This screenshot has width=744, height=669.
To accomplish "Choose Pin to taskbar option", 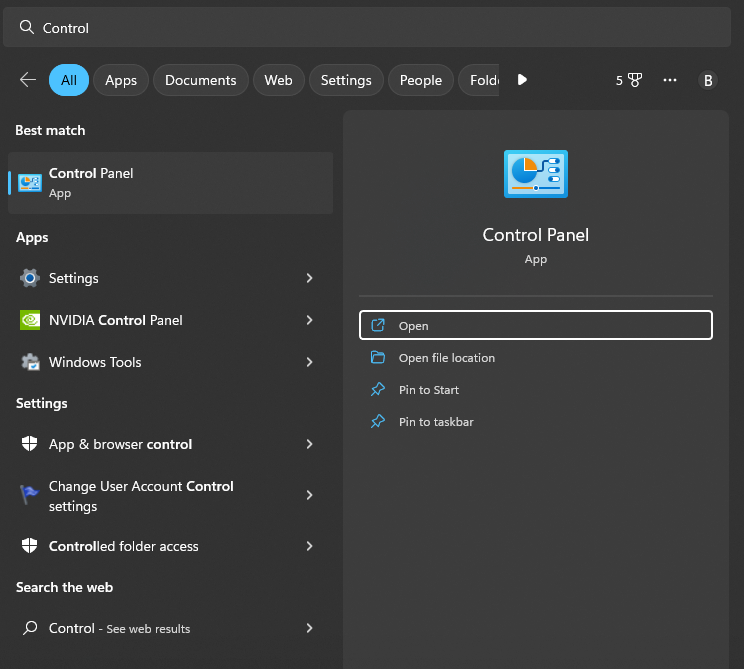I will pos(436,422).
